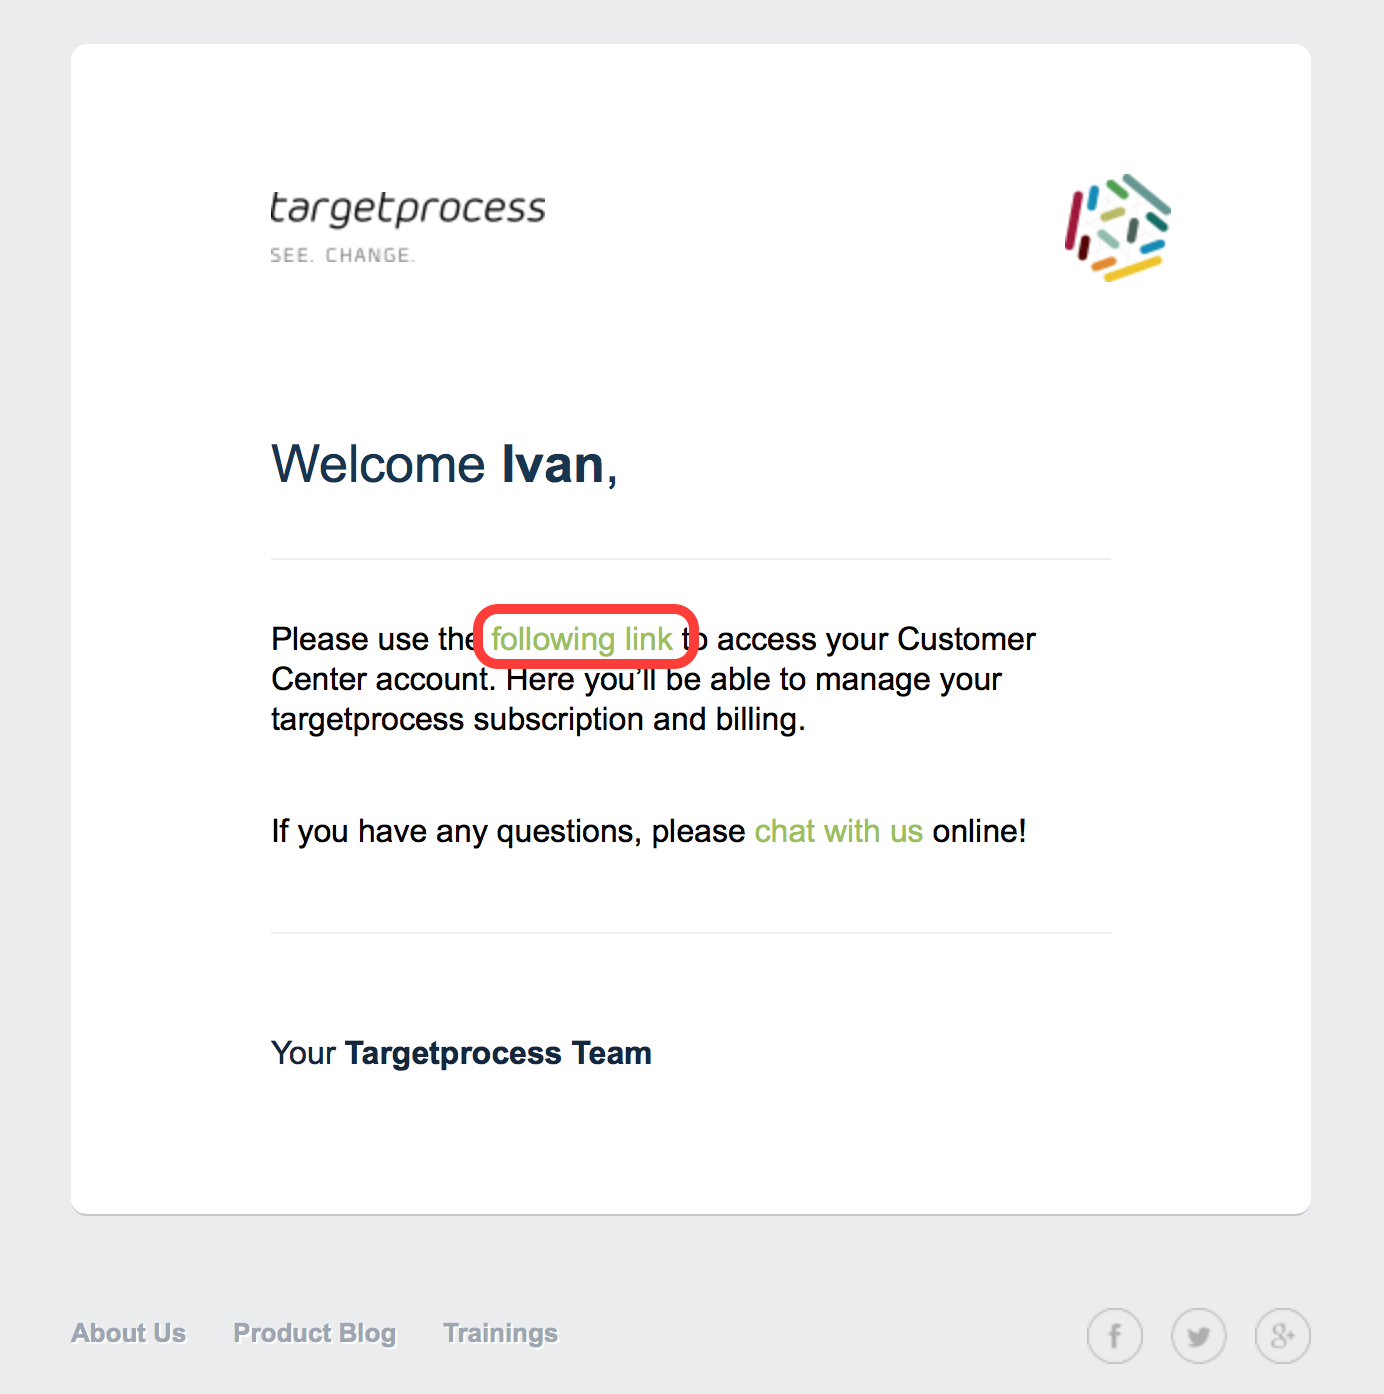Screen dimensions: 1384x1394
Task: Click the Facebook icon in the footer
Action: (x=1115, y=1336)
